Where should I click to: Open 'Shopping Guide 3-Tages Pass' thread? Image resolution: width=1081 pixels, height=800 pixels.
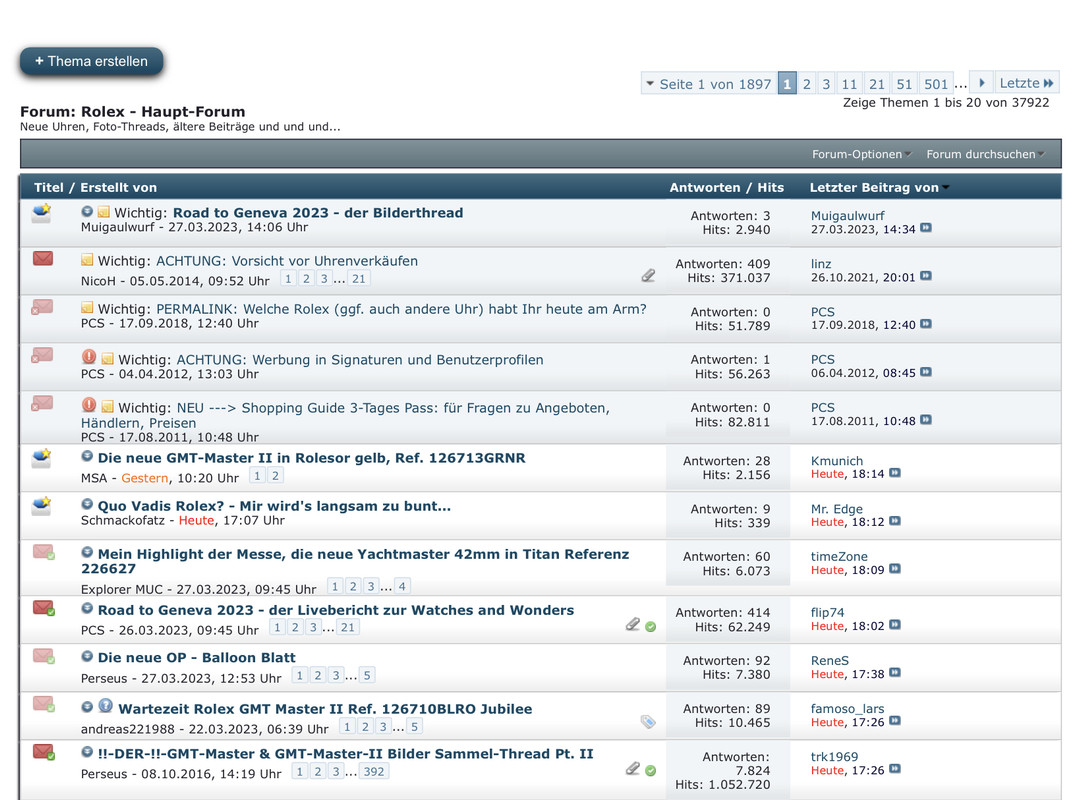(x=345, y=415)
